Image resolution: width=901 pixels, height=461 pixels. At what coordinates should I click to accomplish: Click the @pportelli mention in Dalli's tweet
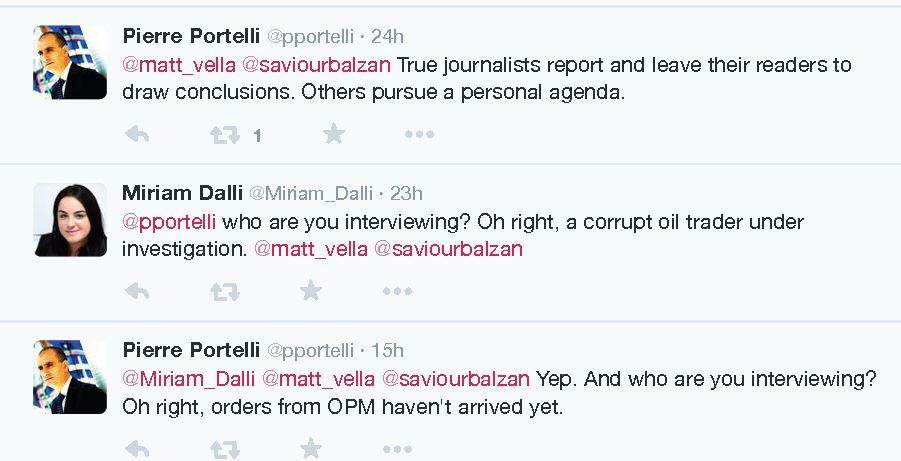169,221
